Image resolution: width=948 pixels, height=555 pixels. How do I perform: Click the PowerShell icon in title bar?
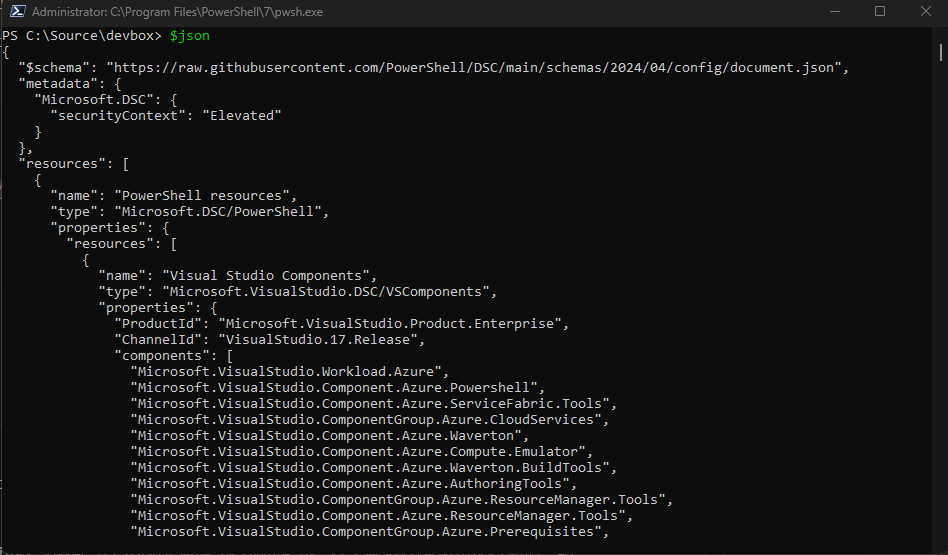[x=18, y=11]
